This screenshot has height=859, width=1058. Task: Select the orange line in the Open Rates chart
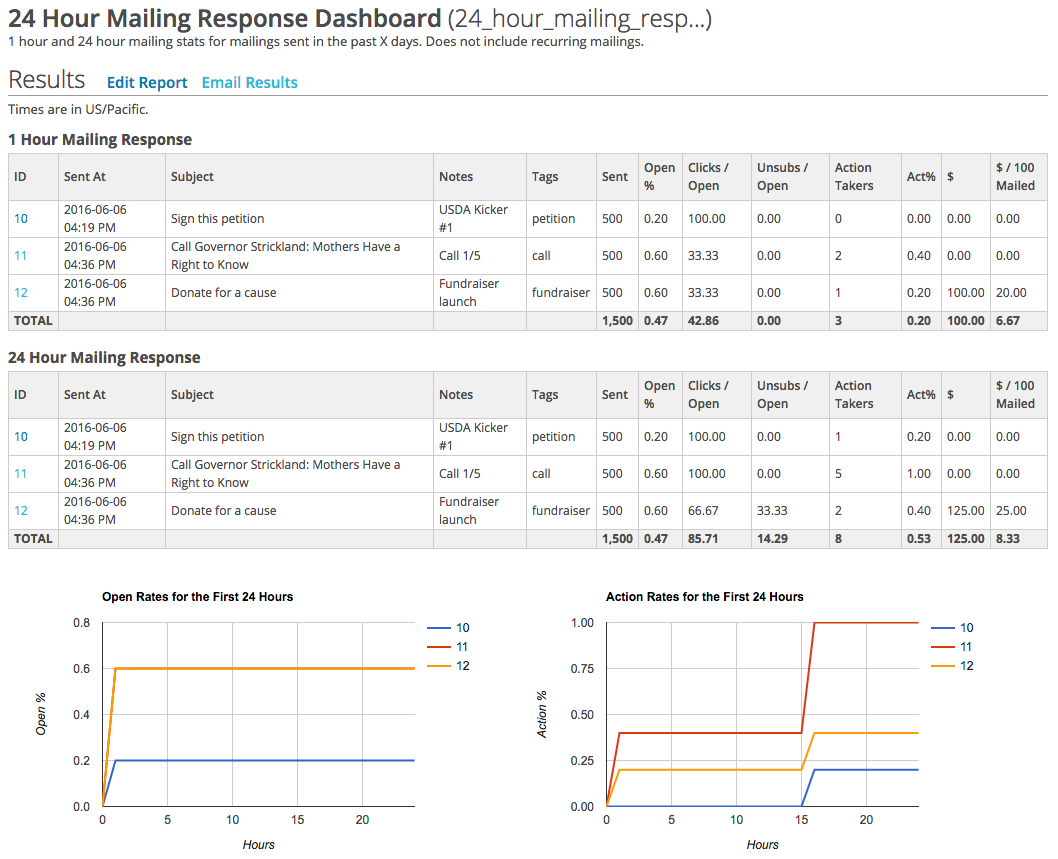tap(250, 667)
